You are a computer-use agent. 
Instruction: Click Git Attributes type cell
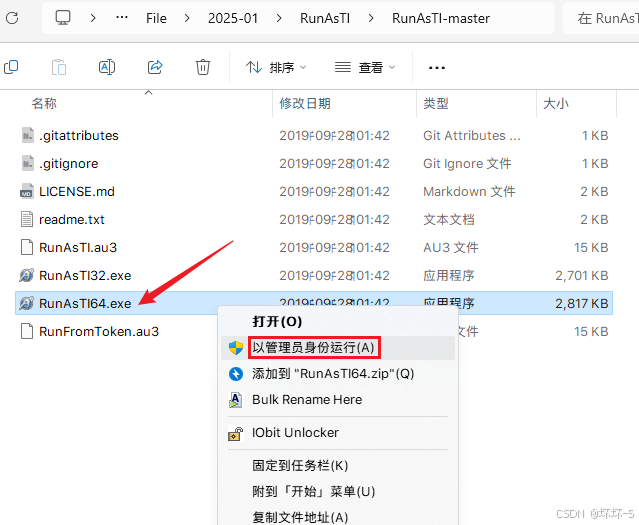pos(472,135)
